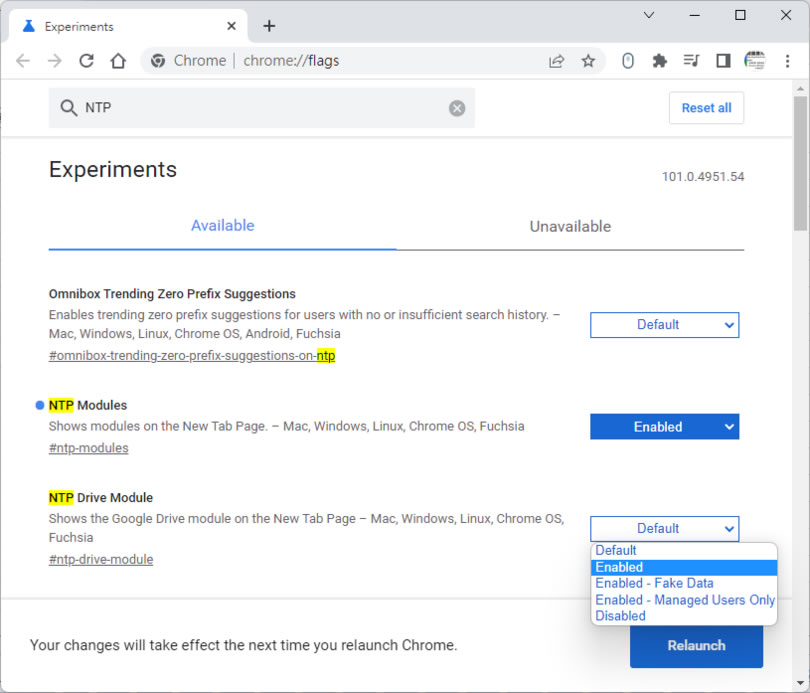810x693 pixels.
Task: Minimize the Chrome window
Action: pos(695,15)
